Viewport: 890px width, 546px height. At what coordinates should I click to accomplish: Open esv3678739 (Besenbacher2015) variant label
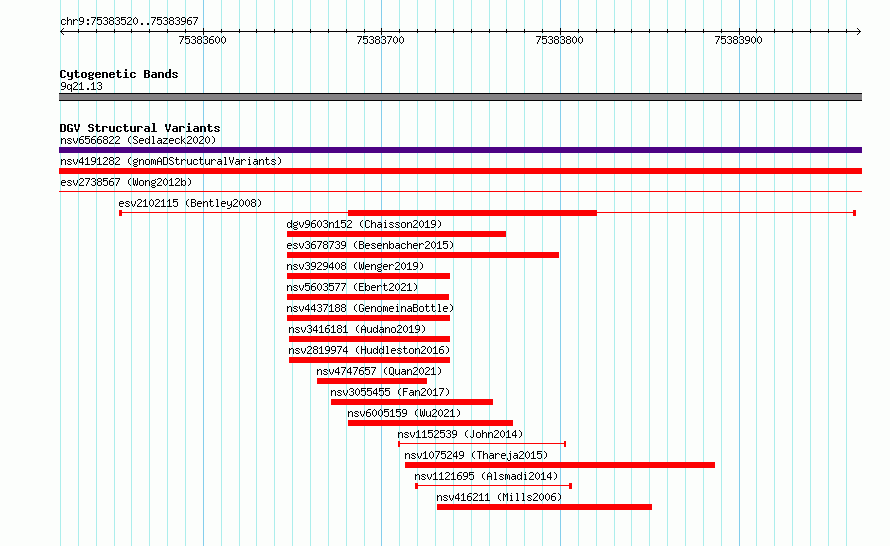click(x=370, y=245)
